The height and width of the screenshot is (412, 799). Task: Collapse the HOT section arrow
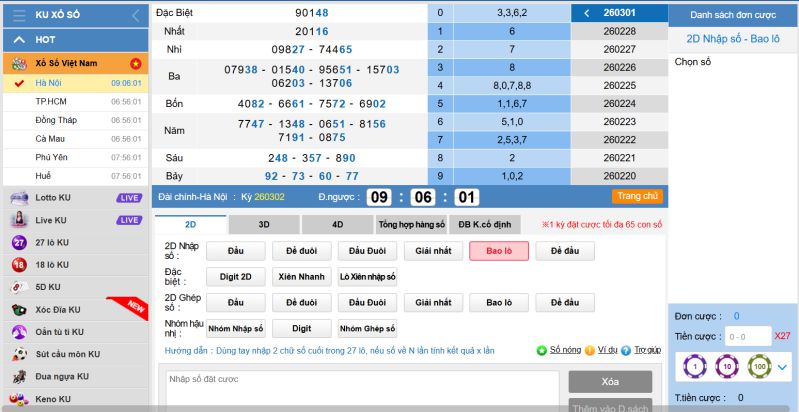[x=19, y=39]
